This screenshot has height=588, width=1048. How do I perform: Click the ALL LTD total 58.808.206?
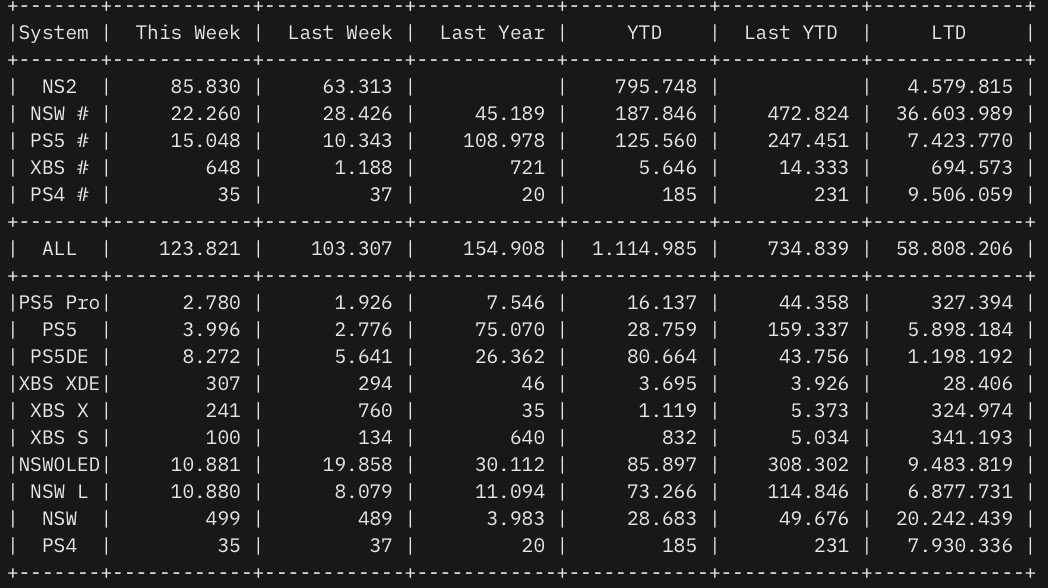954,248
